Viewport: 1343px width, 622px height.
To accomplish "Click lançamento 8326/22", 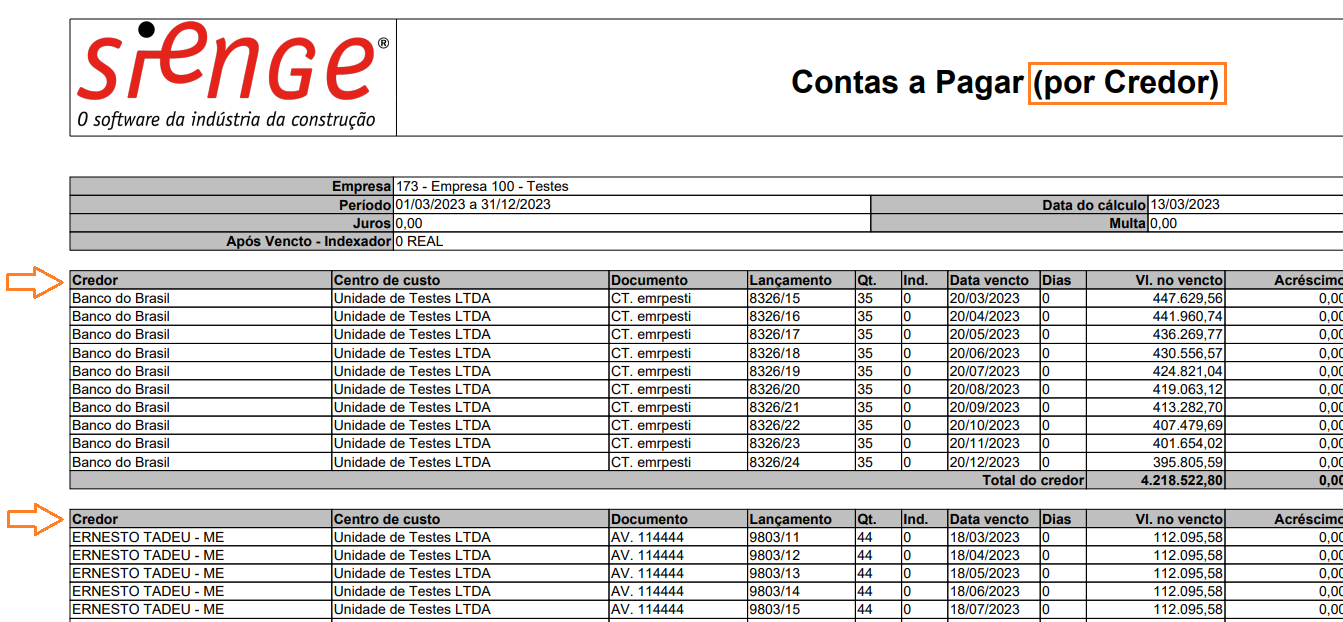I will (775, 425).
